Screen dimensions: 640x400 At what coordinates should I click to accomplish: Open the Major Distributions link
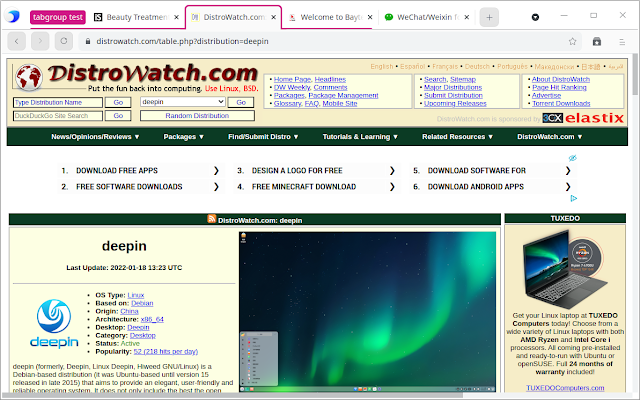coord(453,87)
